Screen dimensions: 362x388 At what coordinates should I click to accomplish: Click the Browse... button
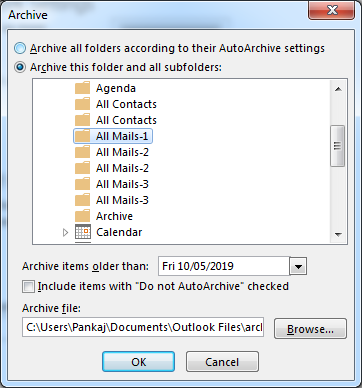[310, 329]
